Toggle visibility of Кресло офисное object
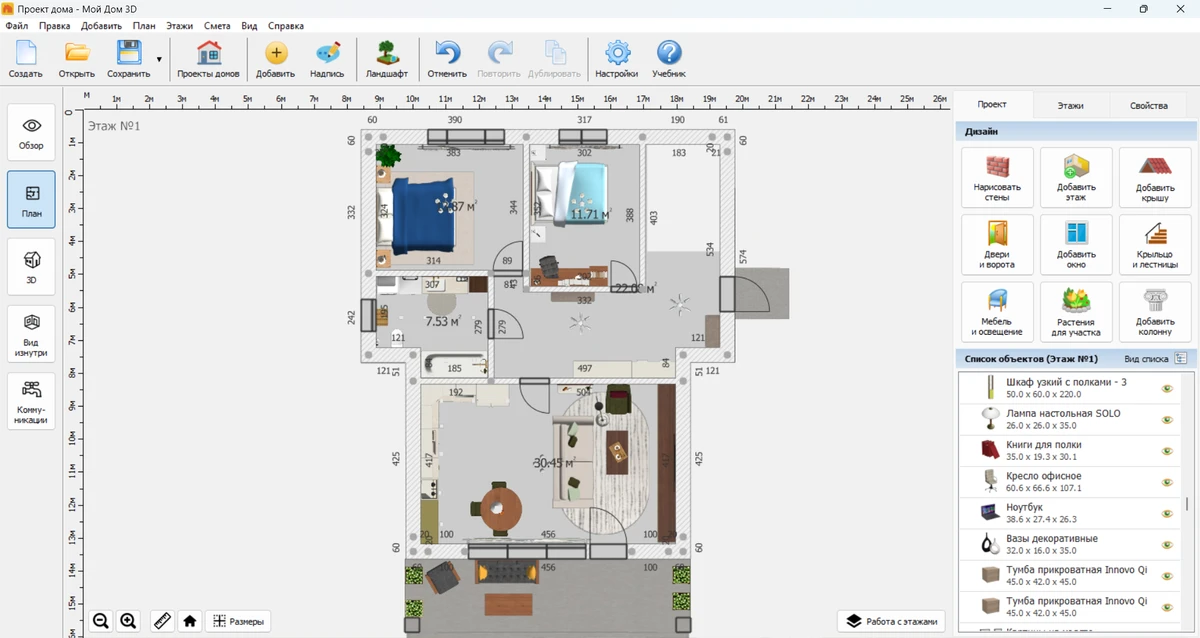 click(x=1166, y=482)
